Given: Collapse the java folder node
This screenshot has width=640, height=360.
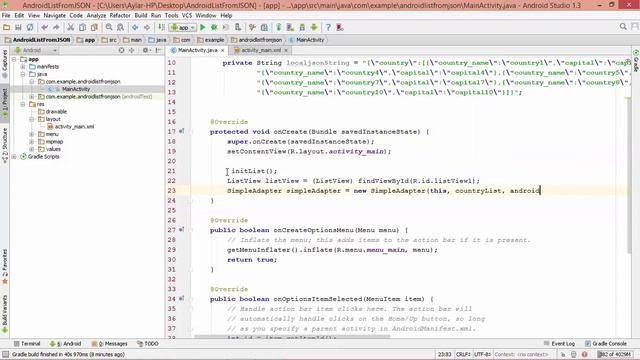Looking at the screenshot, I should 23,74.
